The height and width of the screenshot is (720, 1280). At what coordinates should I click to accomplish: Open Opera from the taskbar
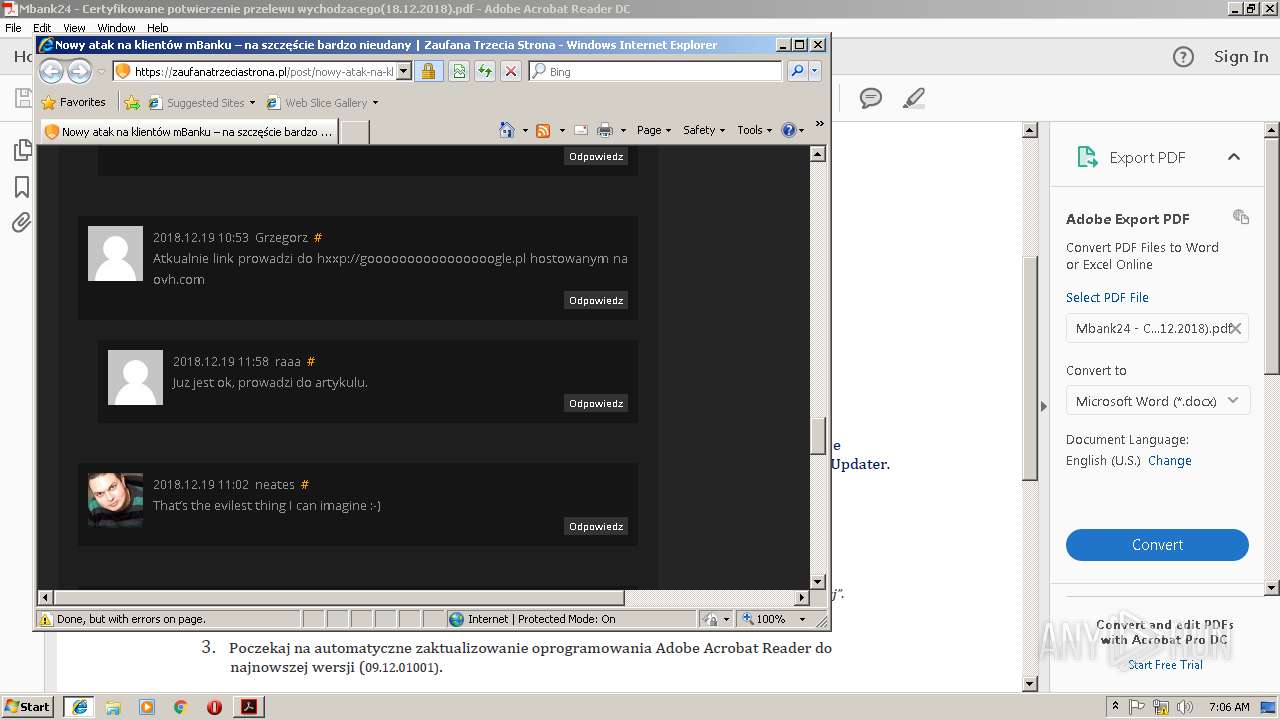214,707
